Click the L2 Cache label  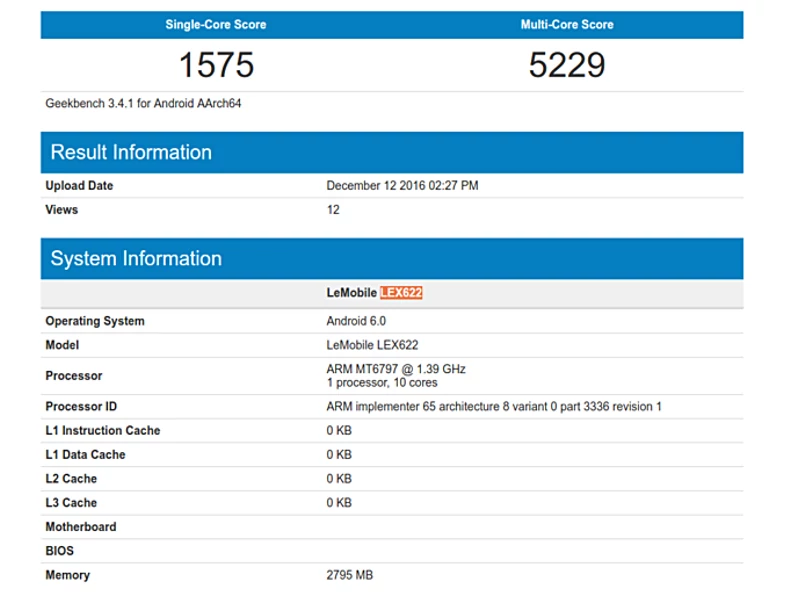point(71,479)
